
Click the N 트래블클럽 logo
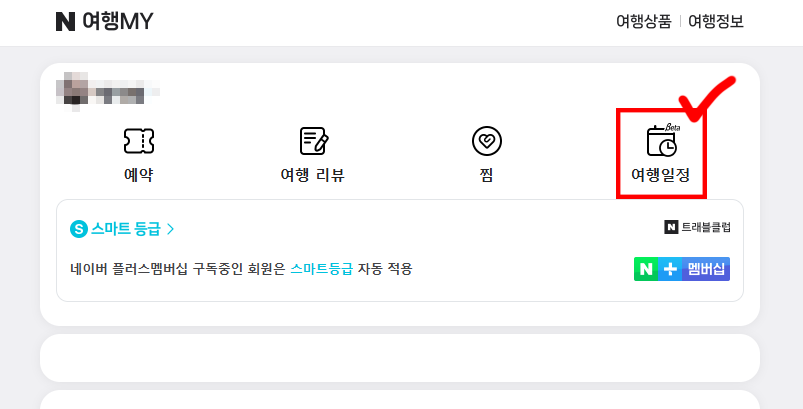tap(697, 227)
